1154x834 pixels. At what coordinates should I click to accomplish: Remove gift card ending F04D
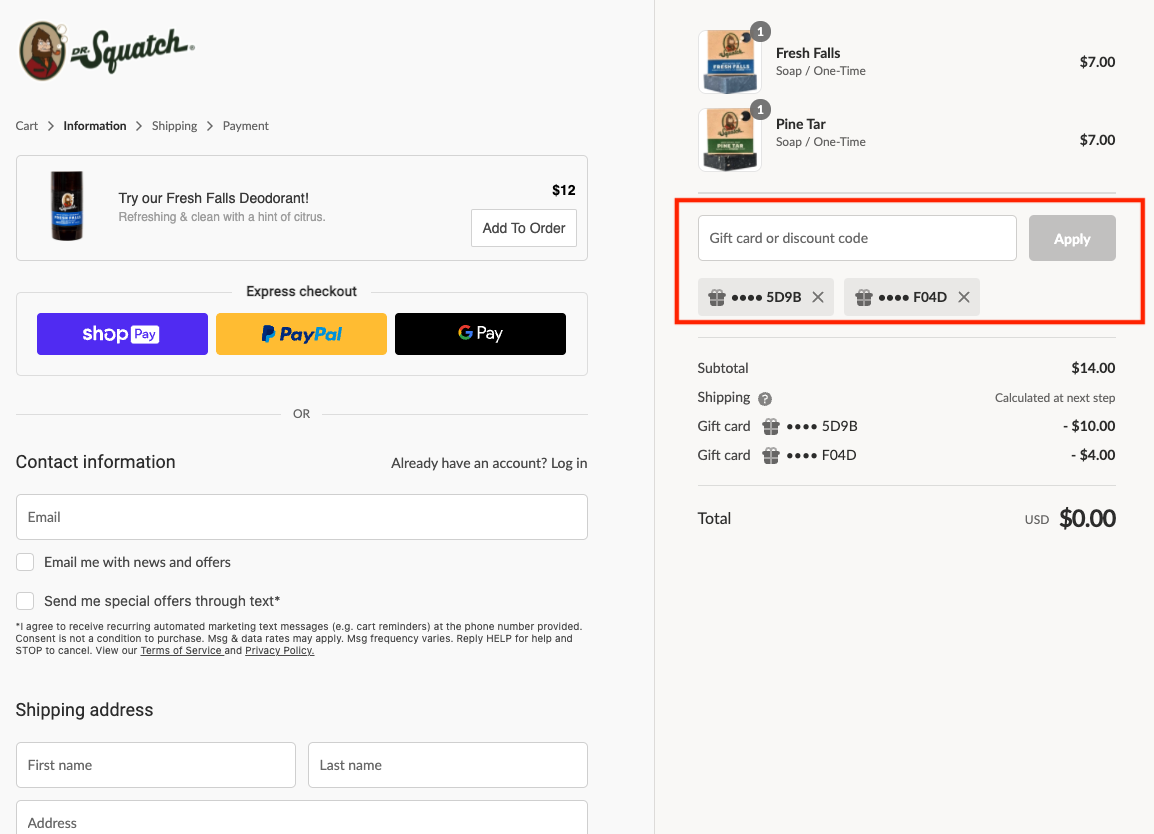click(x=963, y=297)
